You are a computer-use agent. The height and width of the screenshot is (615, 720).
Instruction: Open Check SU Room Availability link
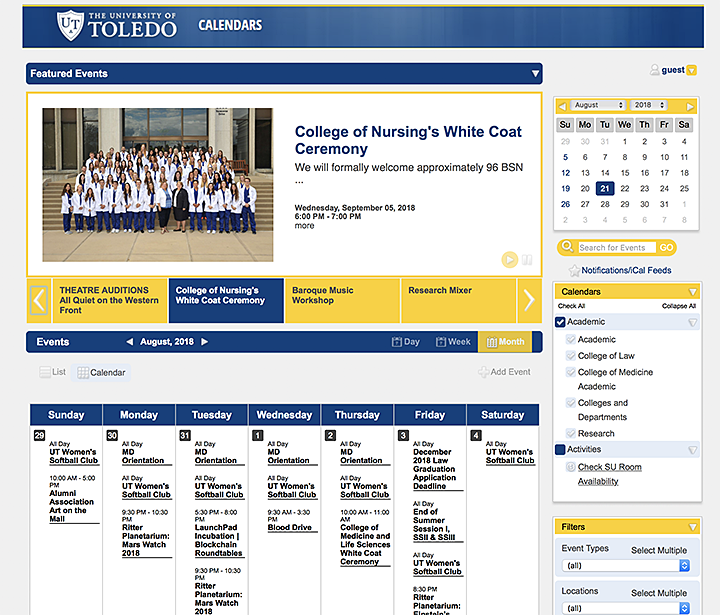[609, 474]
